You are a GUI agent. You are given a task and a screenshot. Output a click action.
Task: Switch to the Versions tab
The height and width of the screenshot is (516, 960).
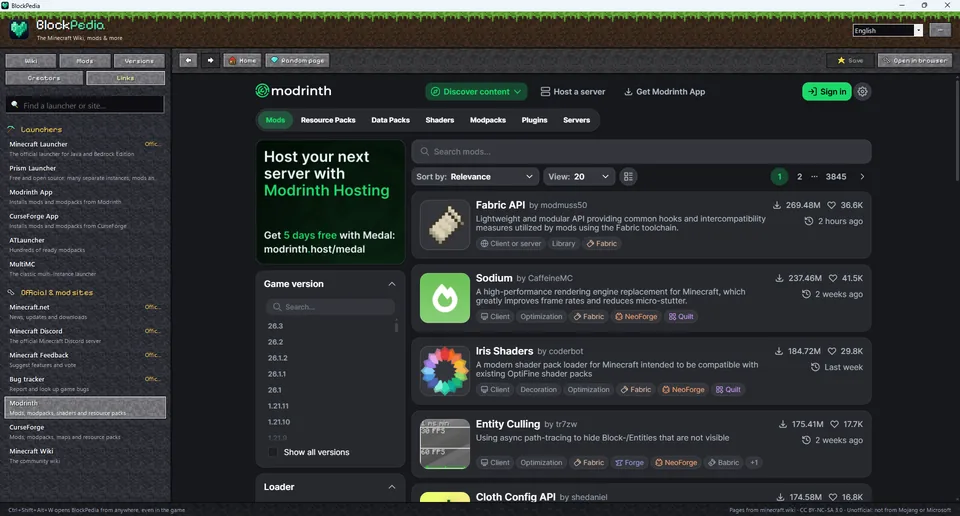click(139, 61)
